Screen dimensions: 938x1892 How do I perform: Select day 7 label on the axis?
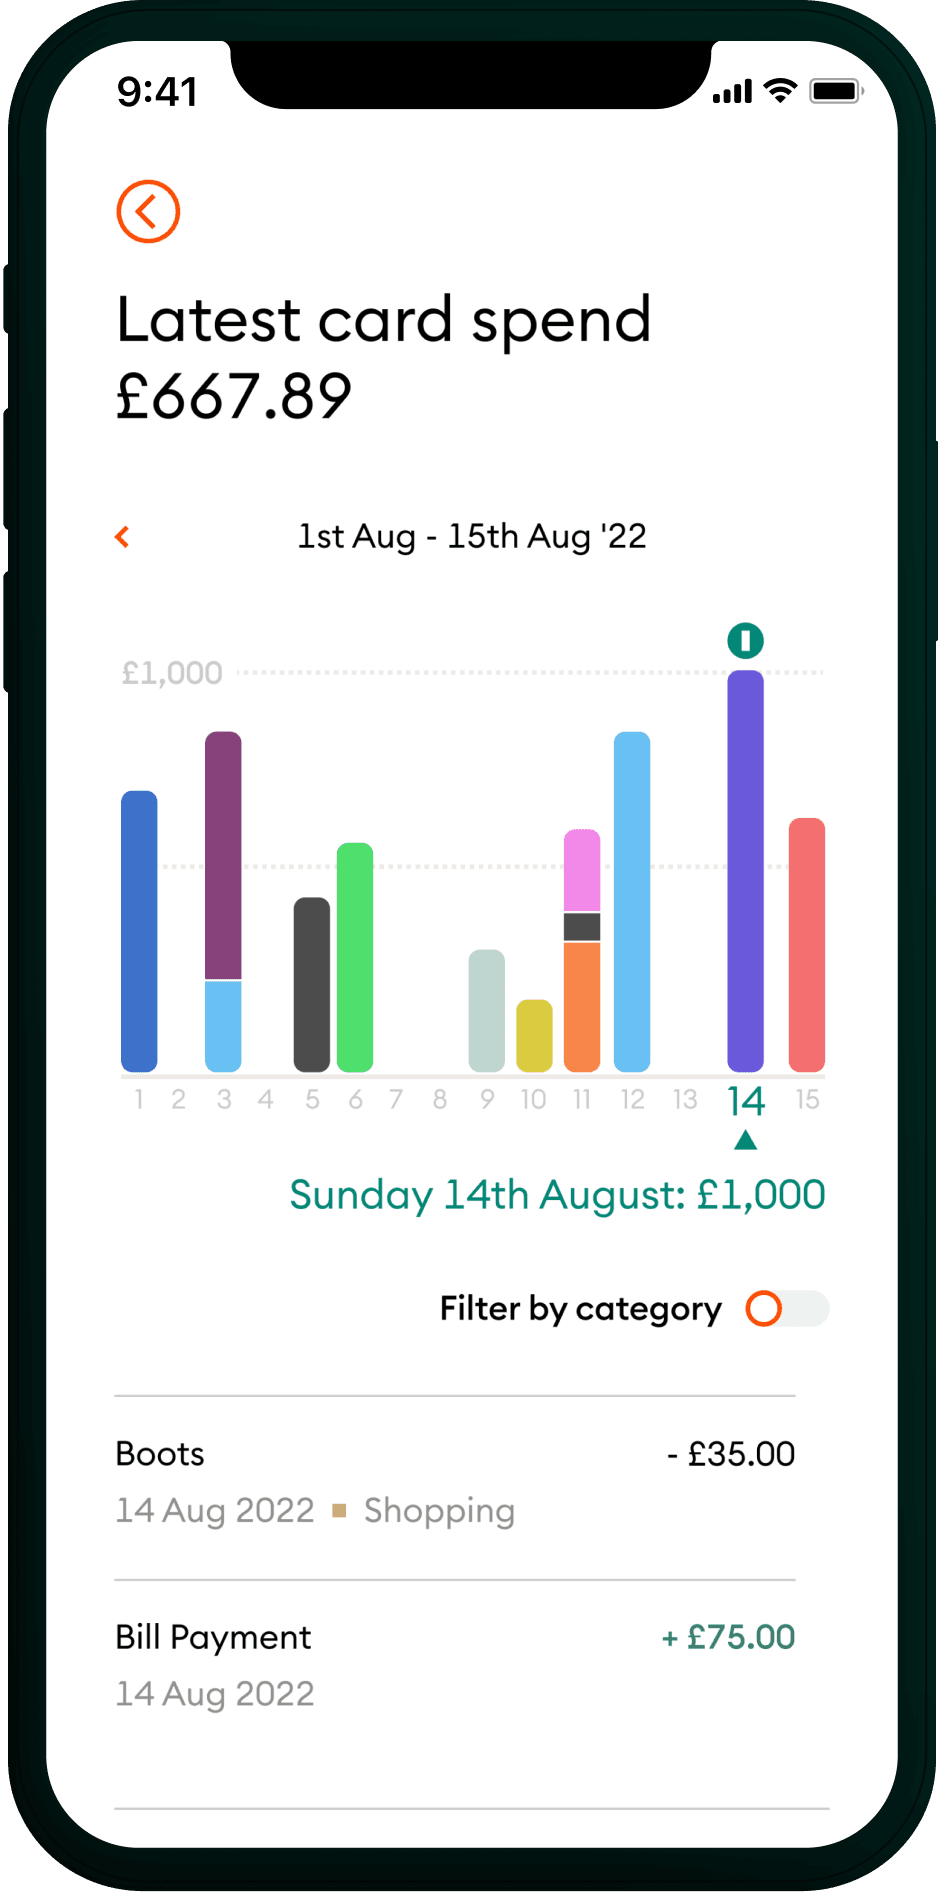396,1100
